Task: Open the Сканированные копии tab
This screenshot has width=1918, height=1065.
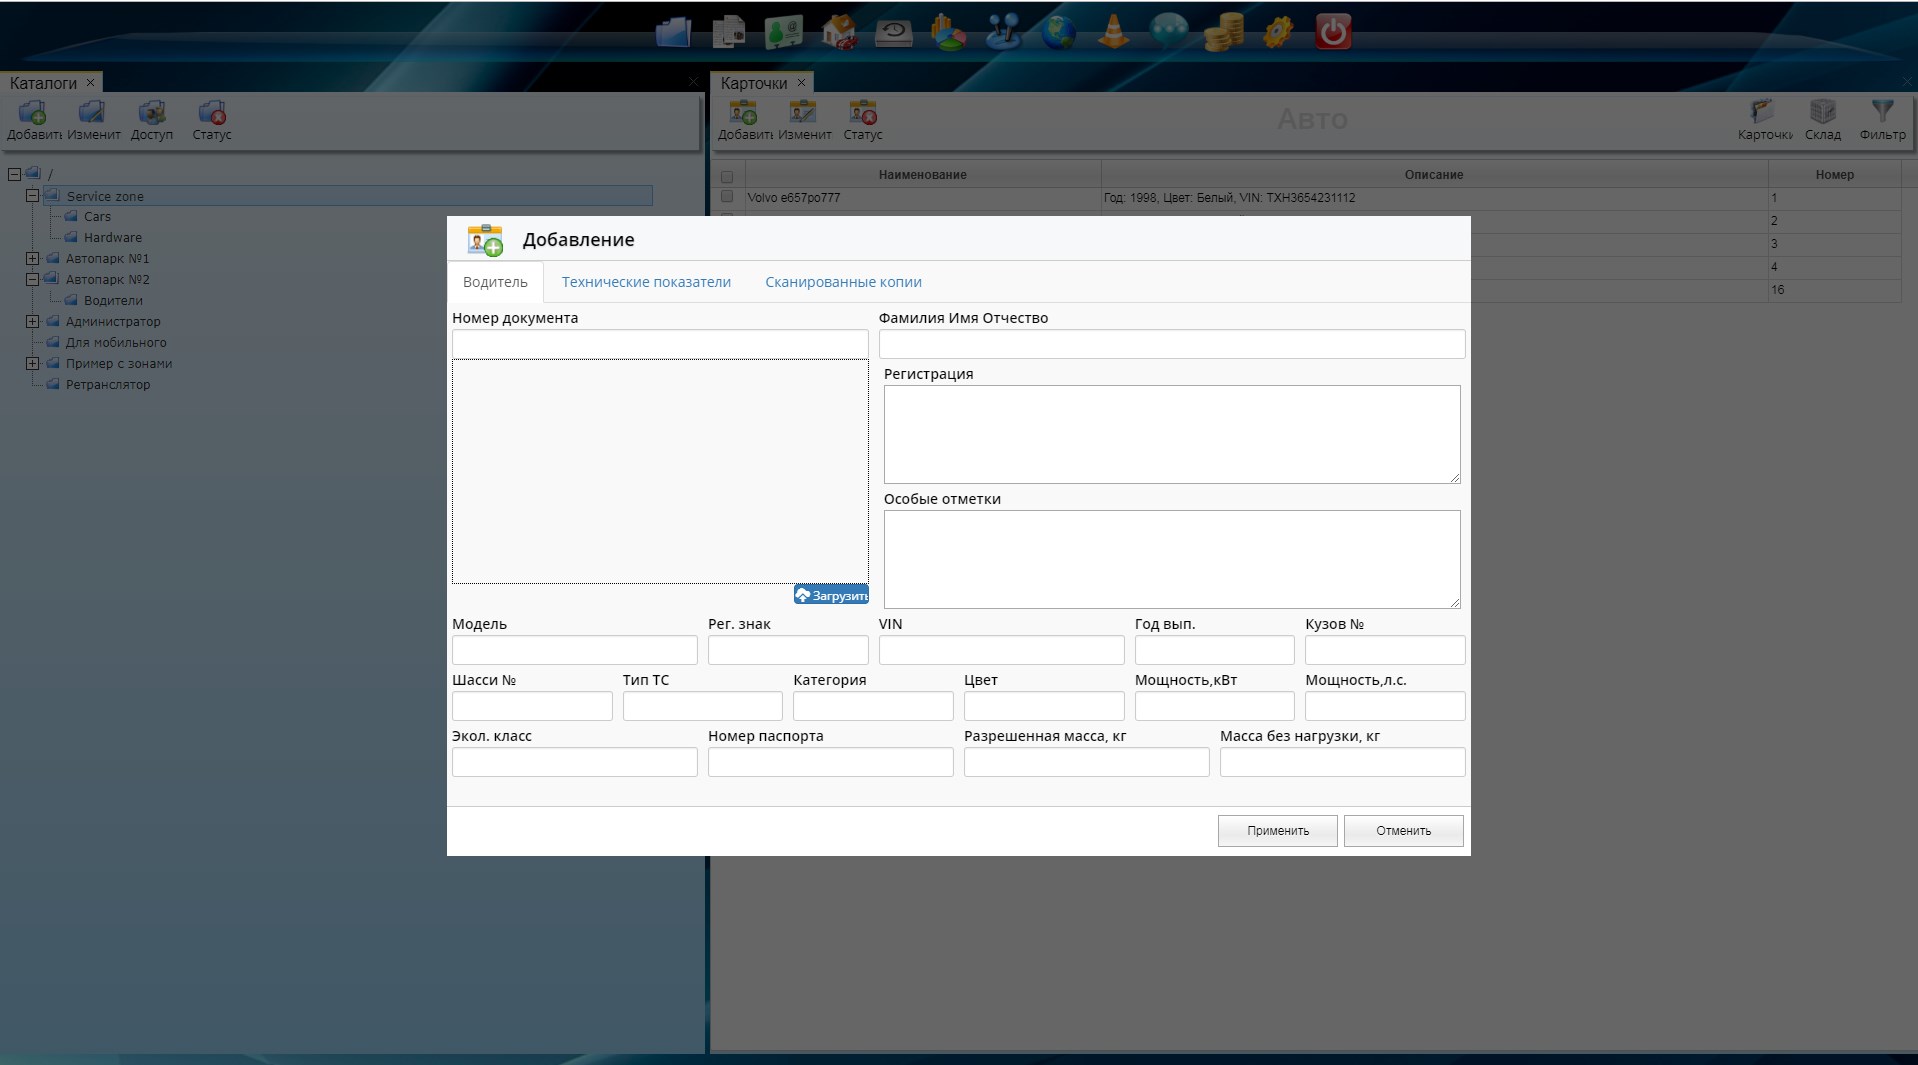Action: [843, 282]
